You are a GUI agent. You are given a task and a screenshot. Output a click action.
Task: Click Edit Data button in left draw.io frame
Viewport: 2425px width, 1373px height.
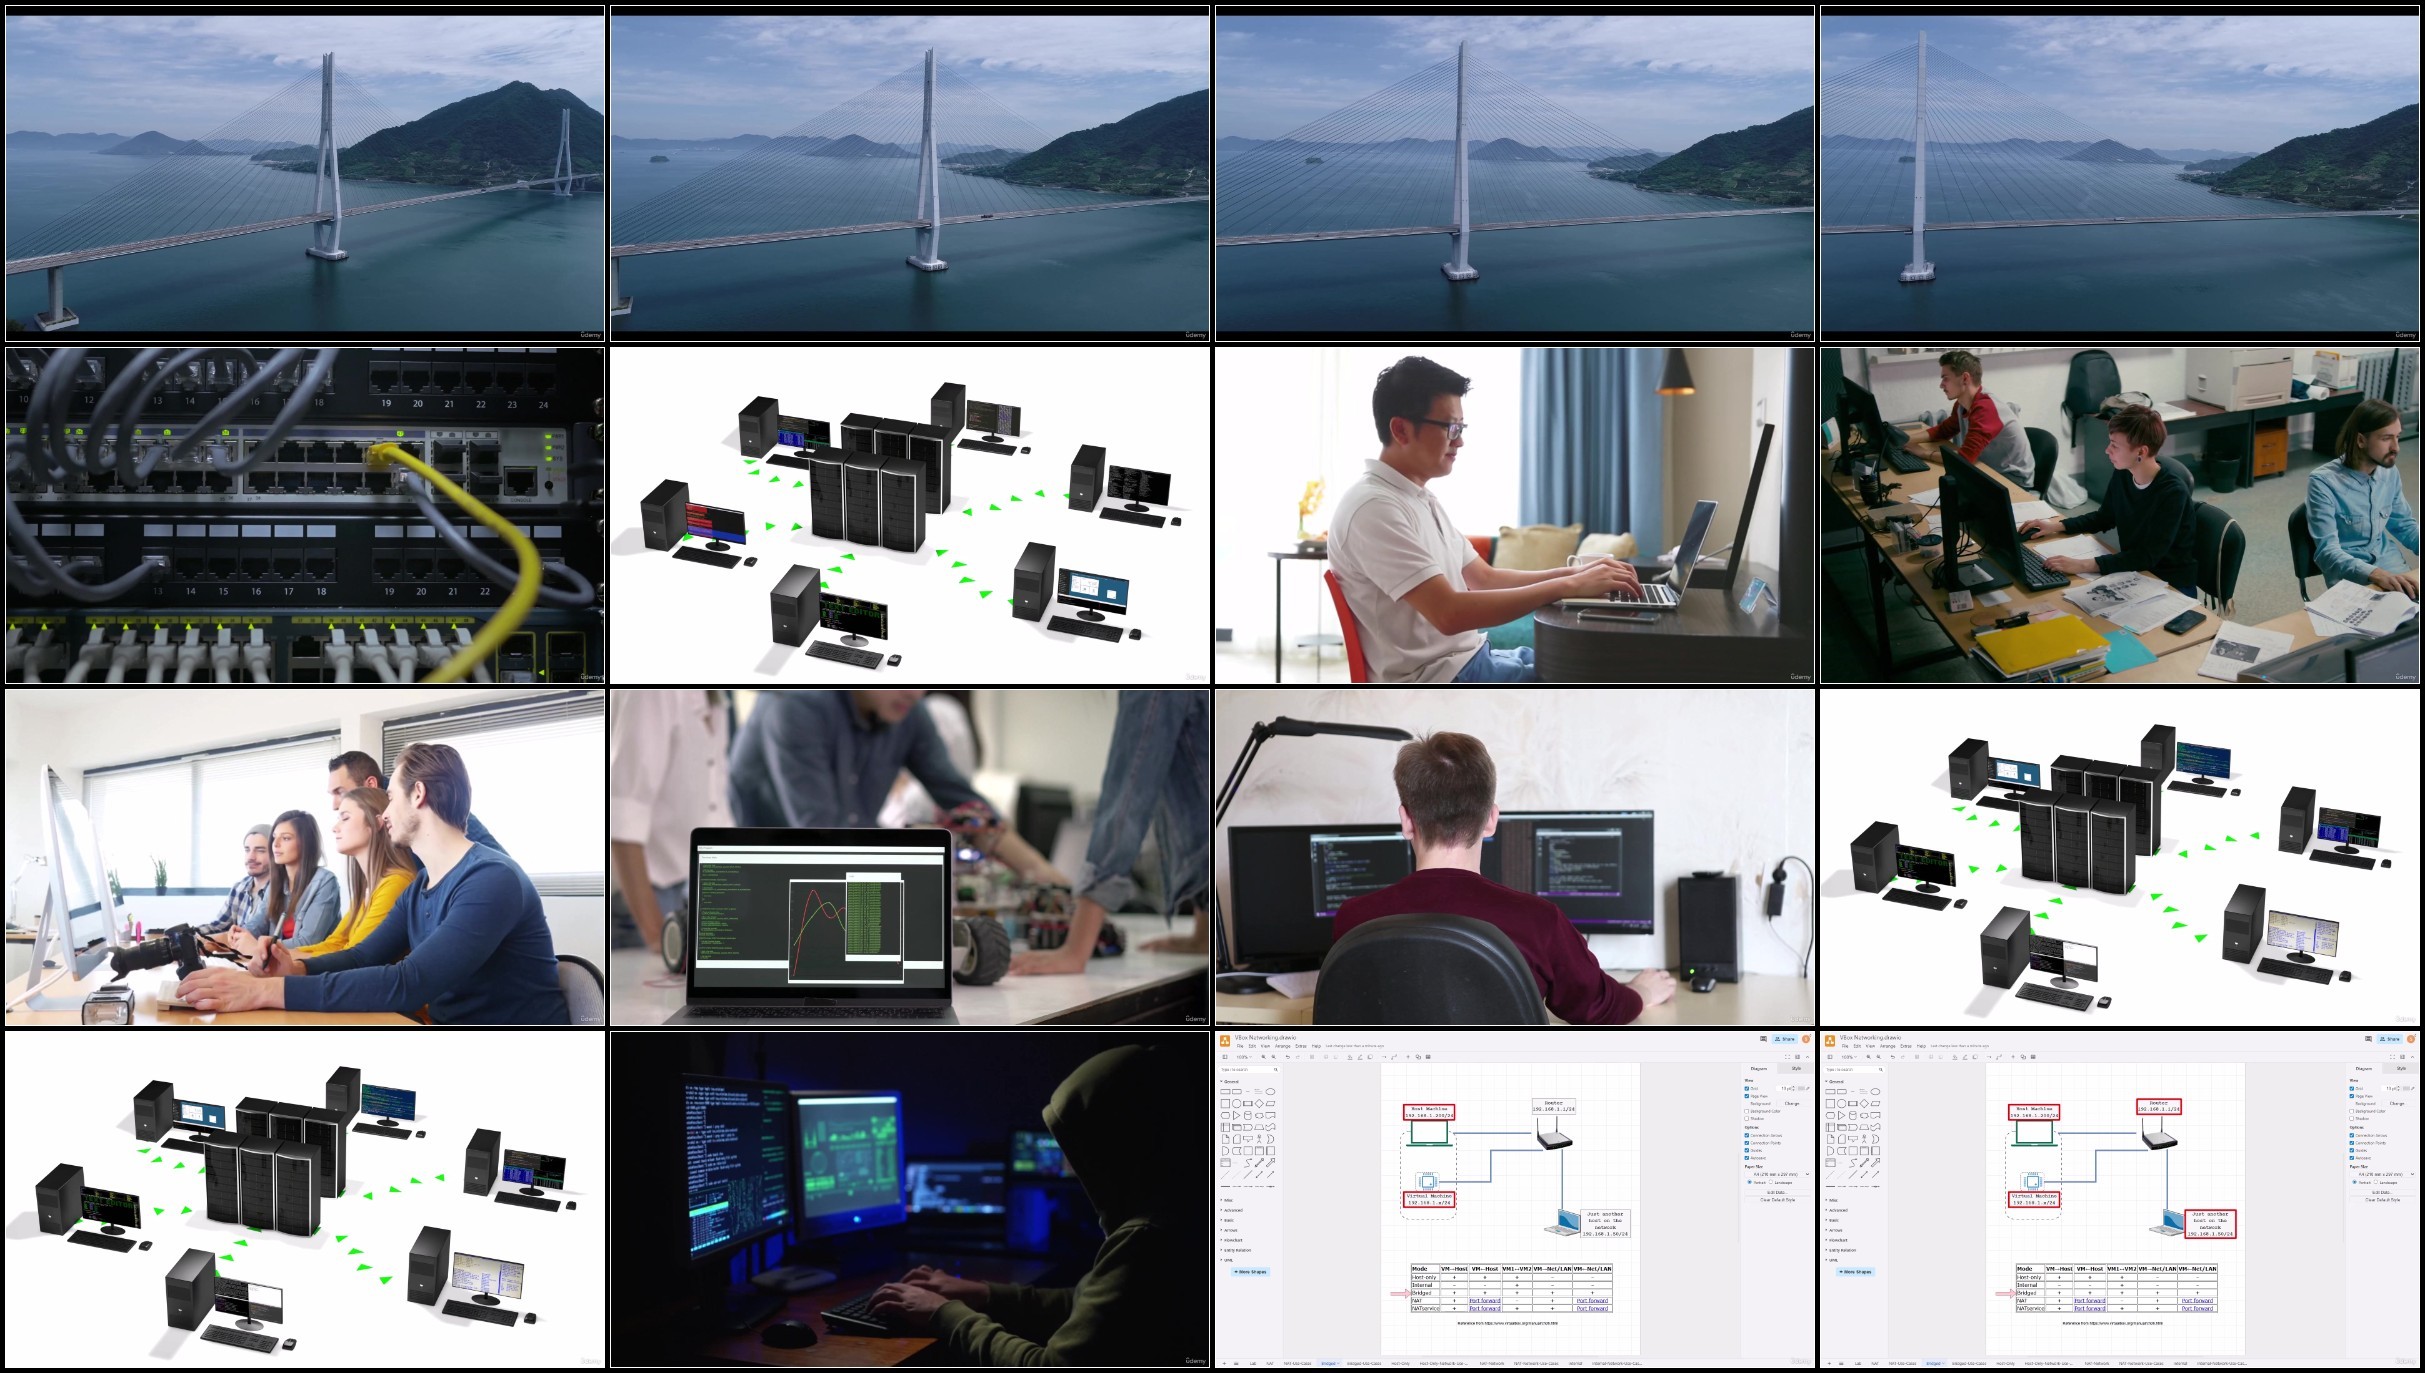tap(1778, 1193)
